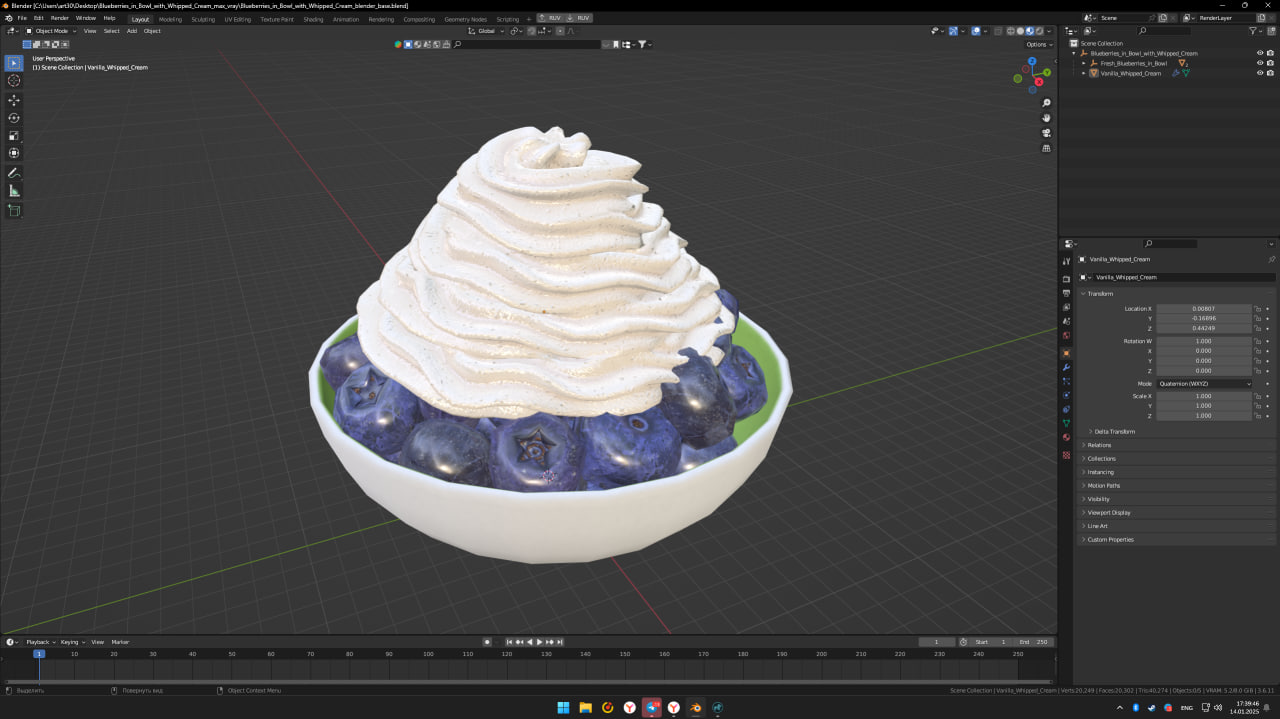Open the Particles properties tab

point(1066,381)
